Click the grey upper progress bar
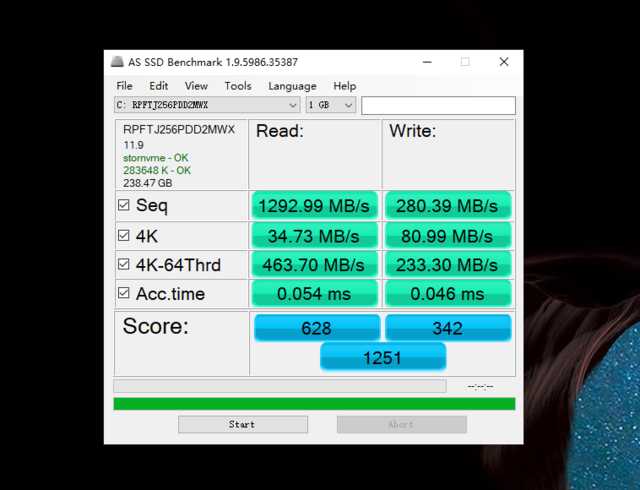640x490 pixels. tap(280, 386)
